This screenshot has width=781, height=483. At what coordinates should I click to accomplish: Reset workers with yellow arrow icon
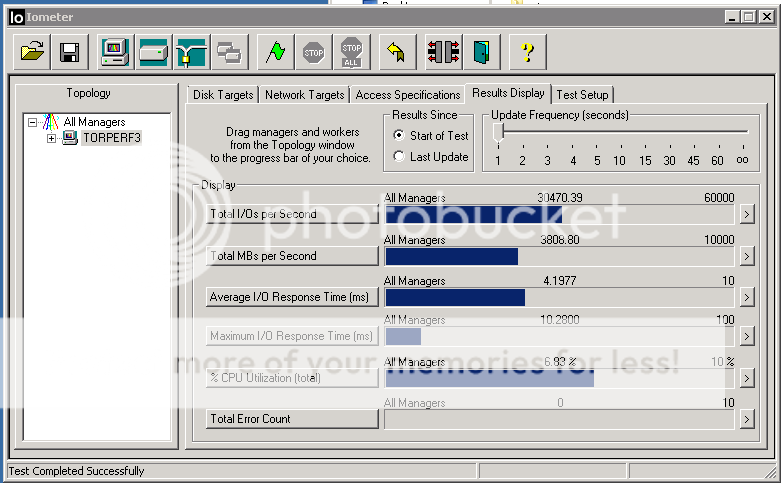pos(397,52)
